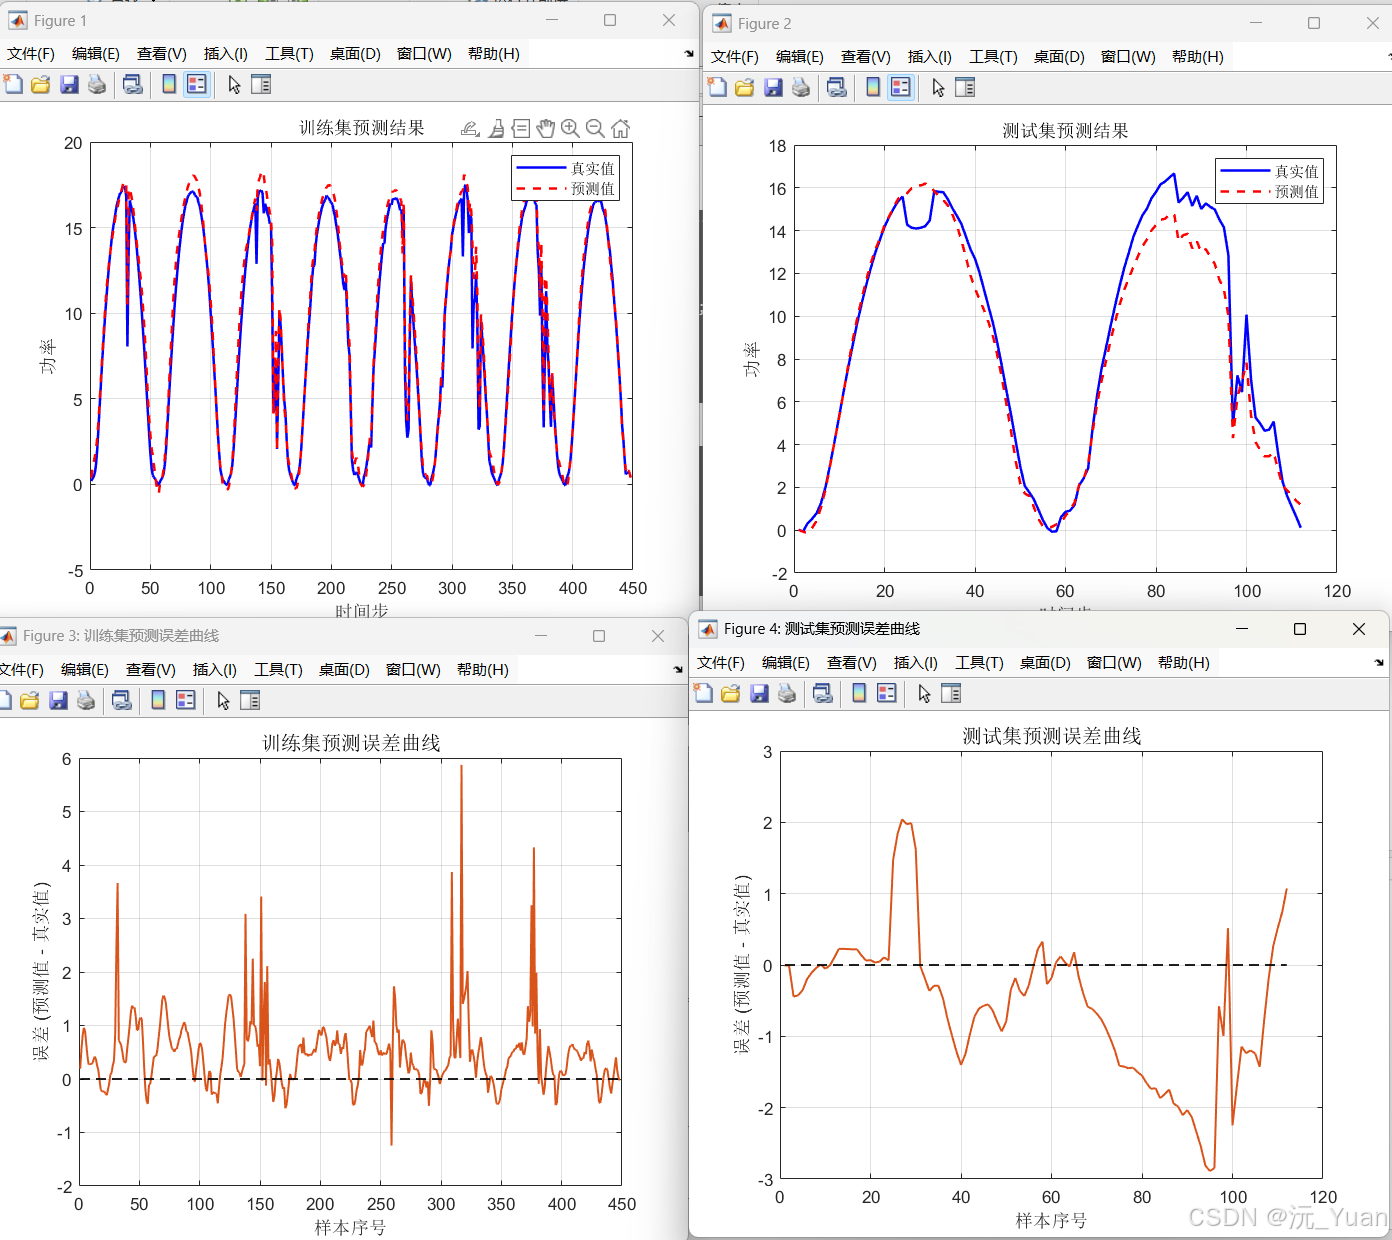Maximize the Figure 4 window

(1300, 629)
